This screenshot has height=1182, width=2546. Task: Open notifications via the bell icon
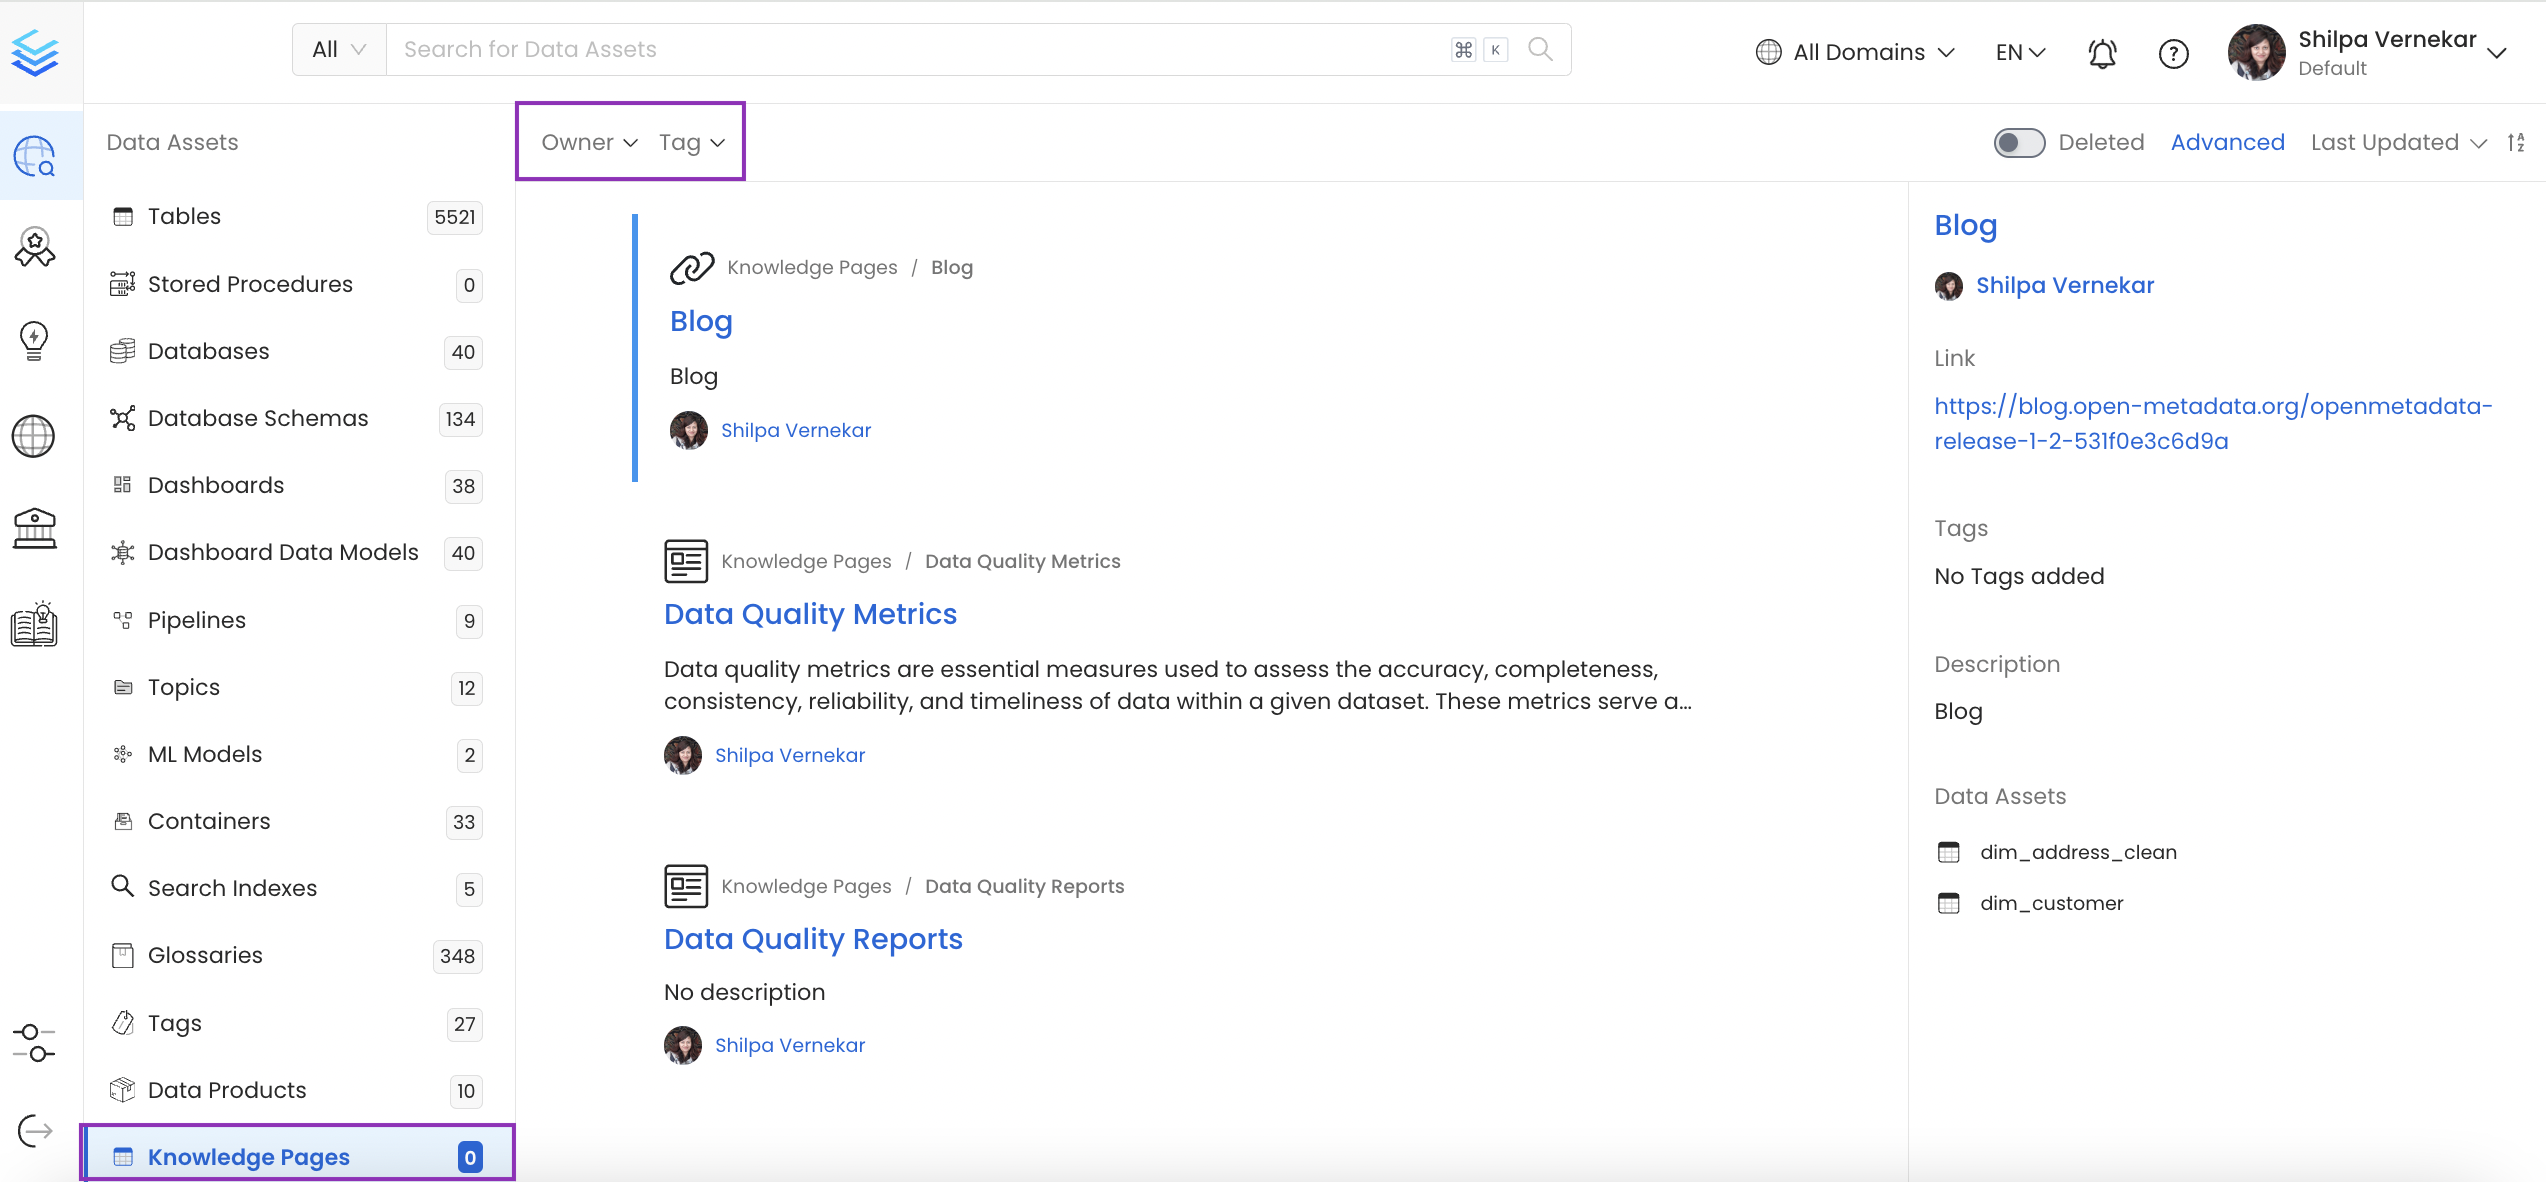click(2102, 53)
